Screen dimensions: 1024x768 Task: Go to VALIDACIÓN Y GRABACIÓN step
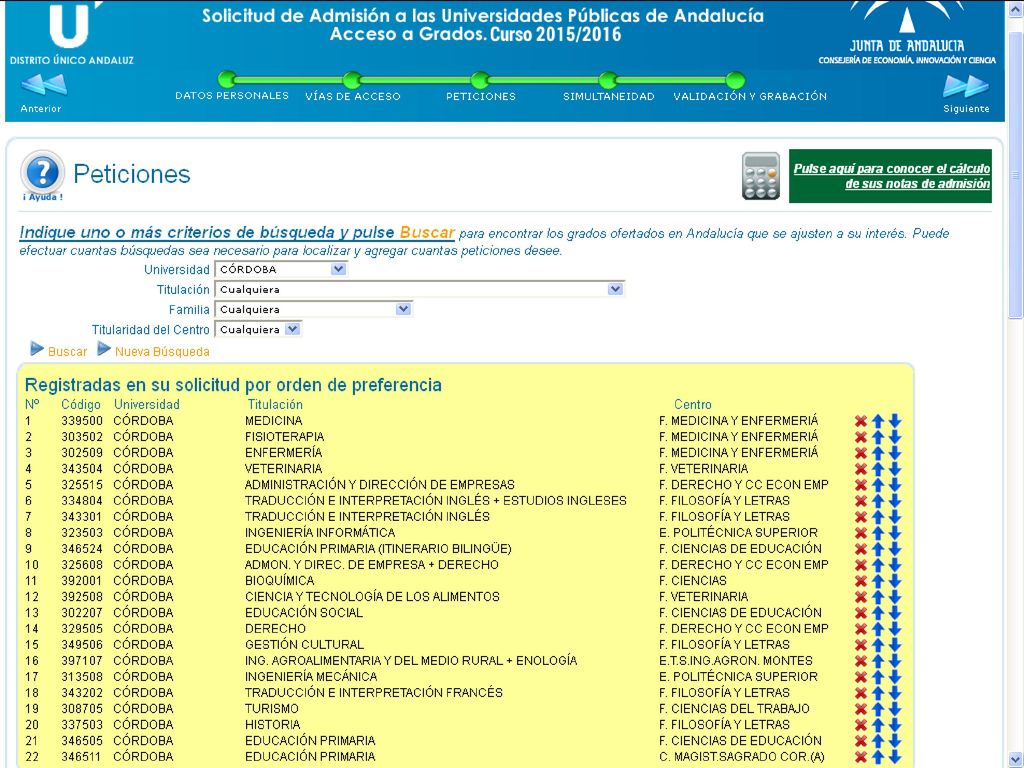(x=750, y=97)
